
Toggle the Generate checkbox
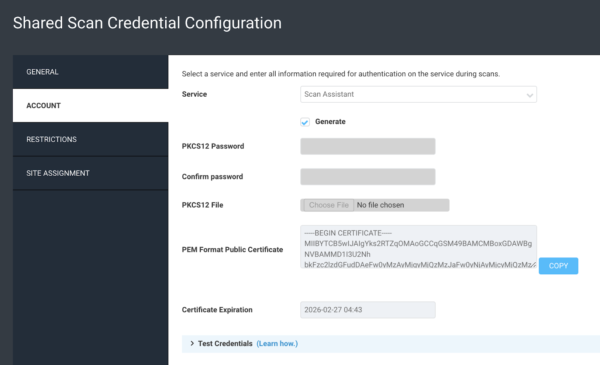(x=305, y=122)
